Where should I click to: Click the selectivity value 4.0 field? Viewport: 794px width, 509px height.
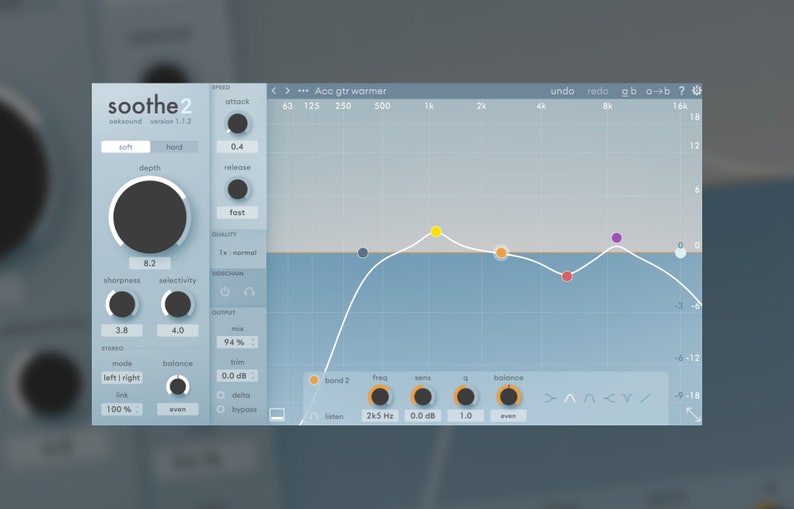pos(178,330)
